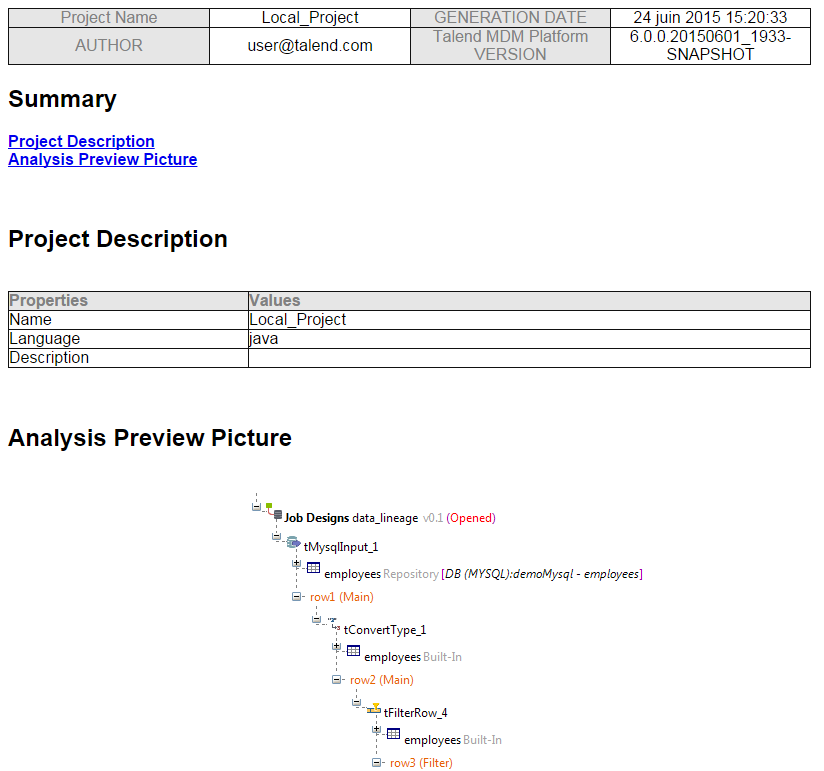824x771 pixels.
Task: Collapse the row3 (Filter) branch
Action: [x=375, y=762]
